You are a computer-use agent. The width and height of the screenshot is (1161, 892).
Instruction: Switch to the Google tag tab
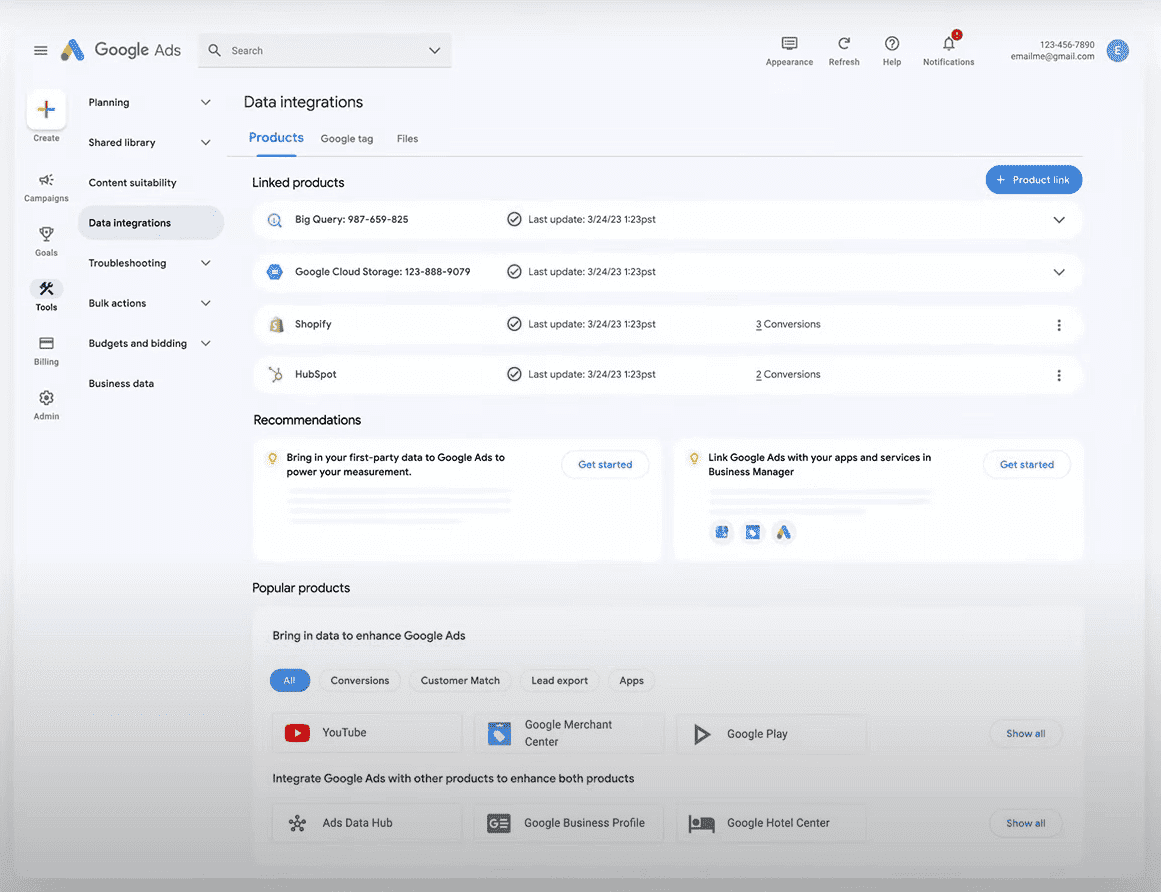(347, 138)
